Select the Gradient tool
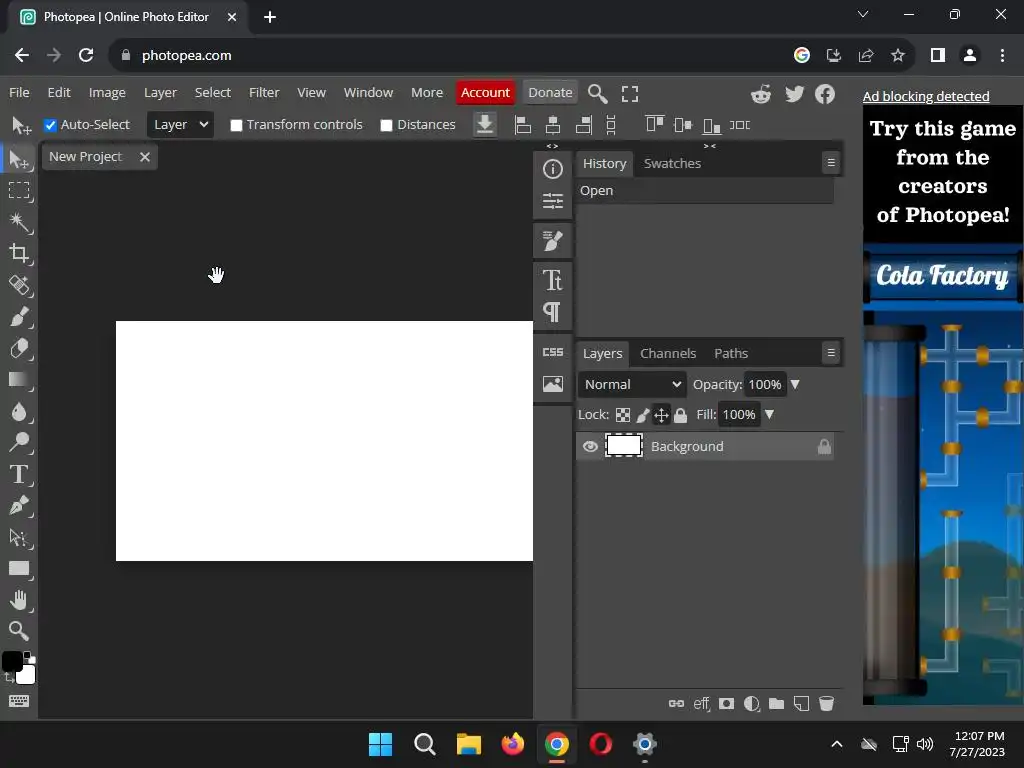The width and height of the screenshot is (1024, 768). (19, 379)
